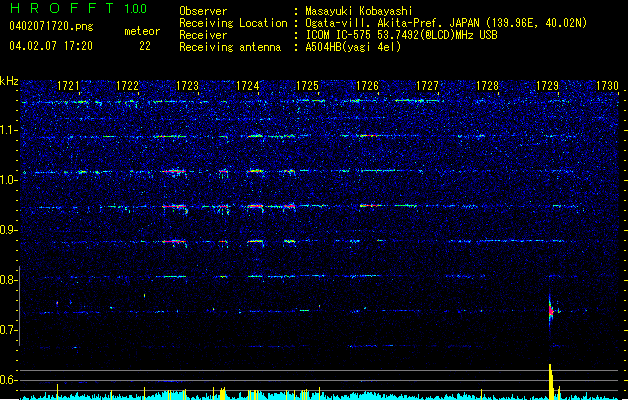The image size is (629, 400).
Task: Click the 1722 time marker
Action: 128,86
